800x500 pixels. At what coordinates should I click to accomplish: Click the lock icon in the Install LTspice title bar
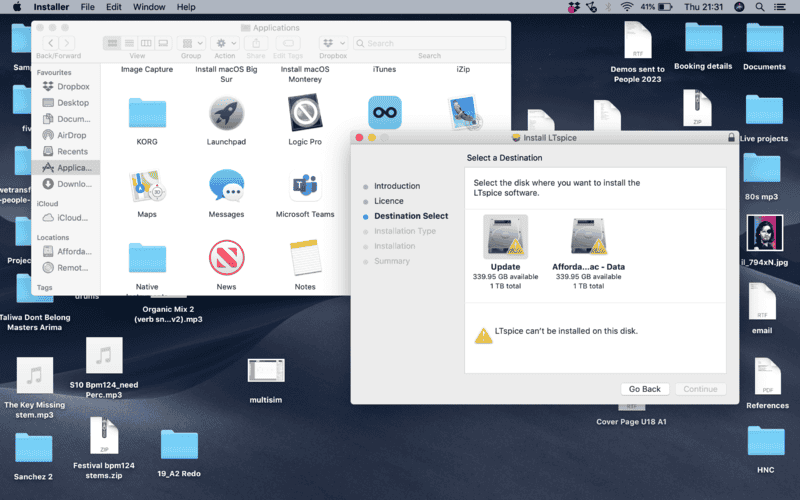coord(731,137)
